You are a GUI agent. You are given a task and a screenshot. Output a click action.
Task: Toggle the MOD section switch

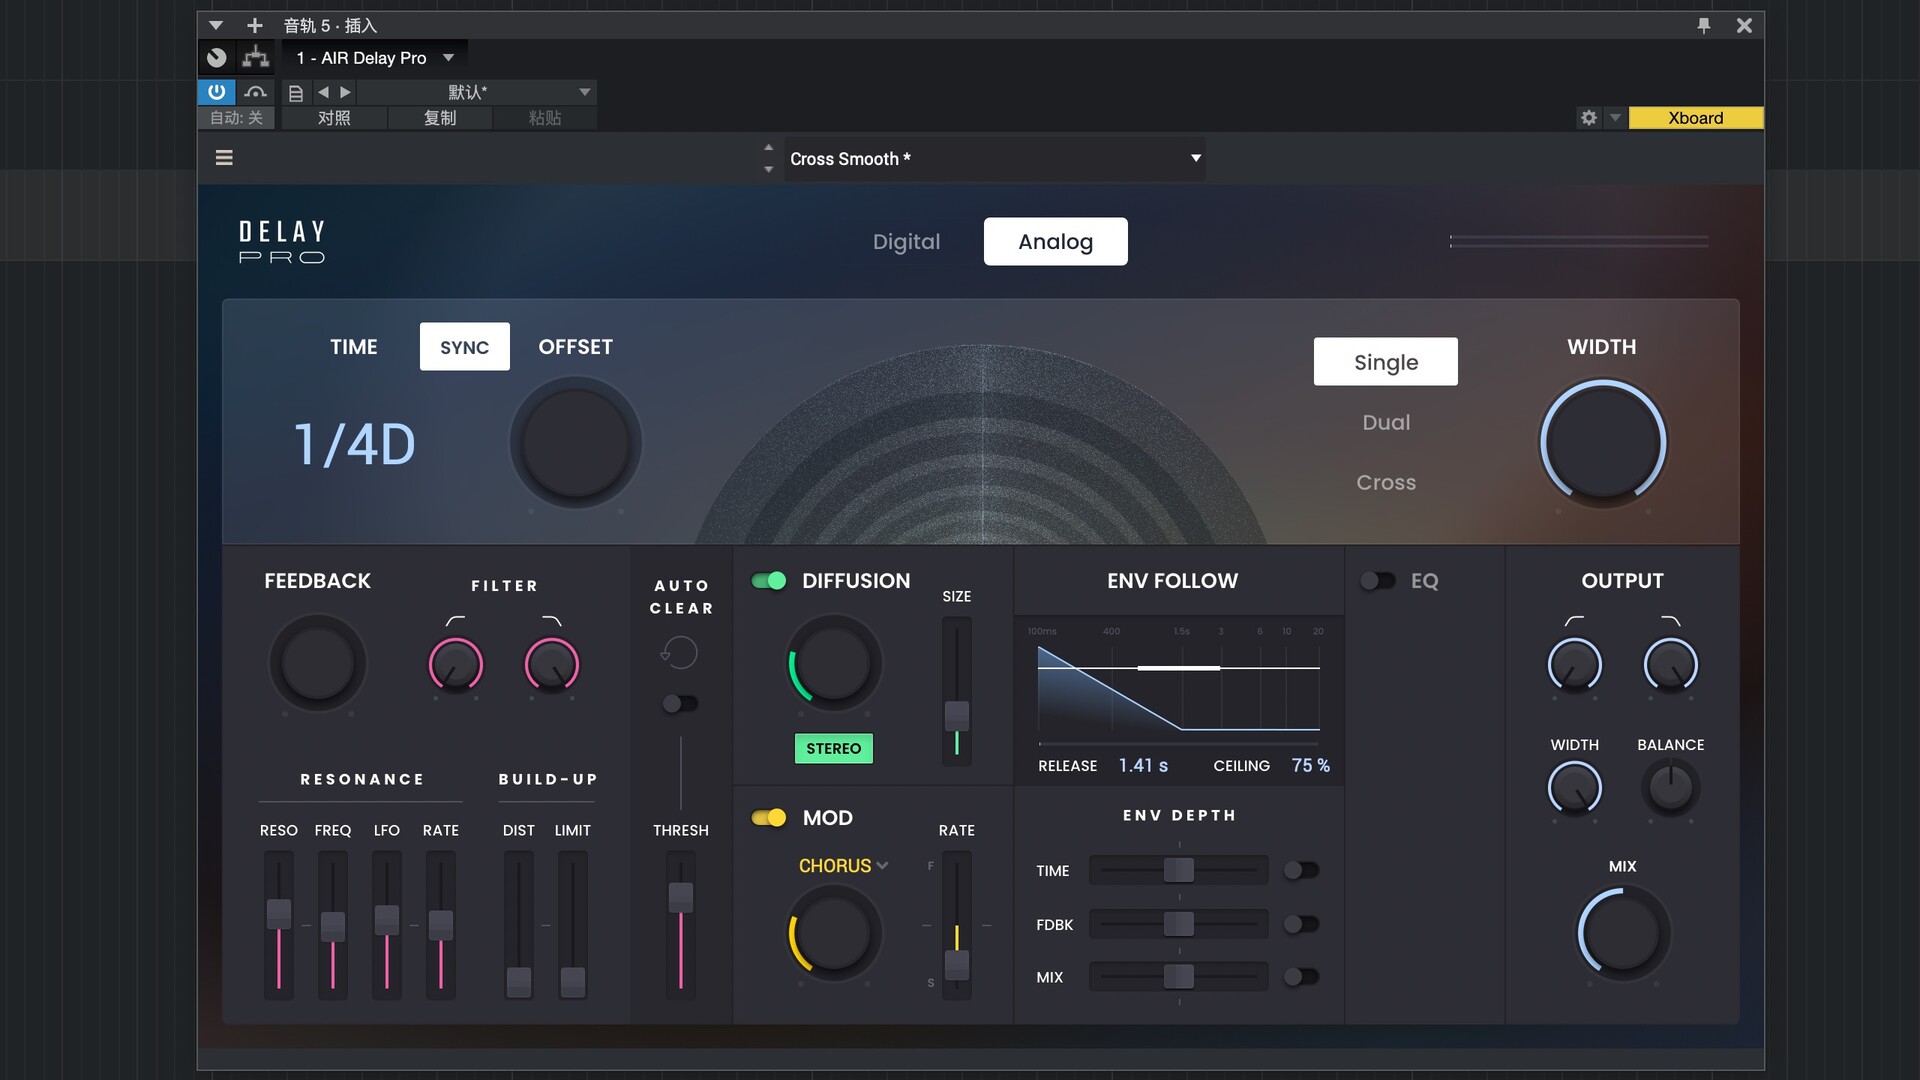click(769, 818)
